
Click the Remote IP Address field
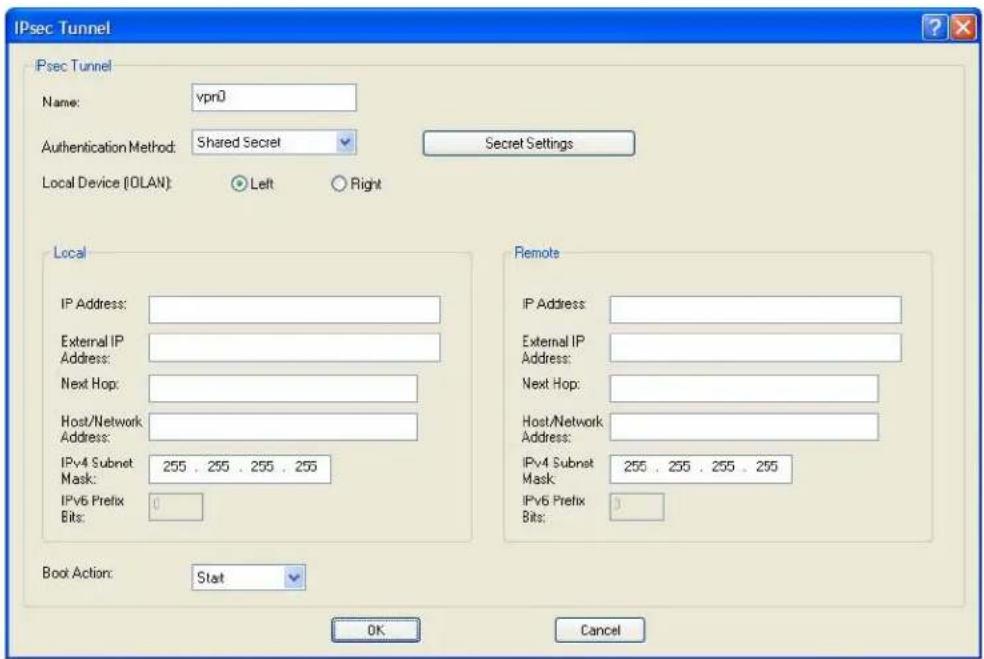click(x=756, y=309)
